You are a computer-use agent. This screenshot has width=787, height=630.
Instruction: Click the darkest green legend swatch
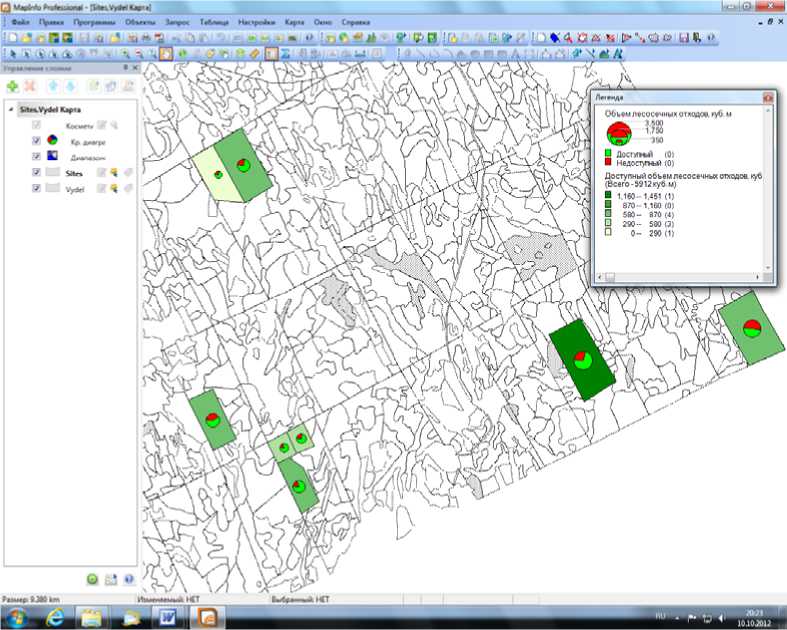tap(607, 195)
